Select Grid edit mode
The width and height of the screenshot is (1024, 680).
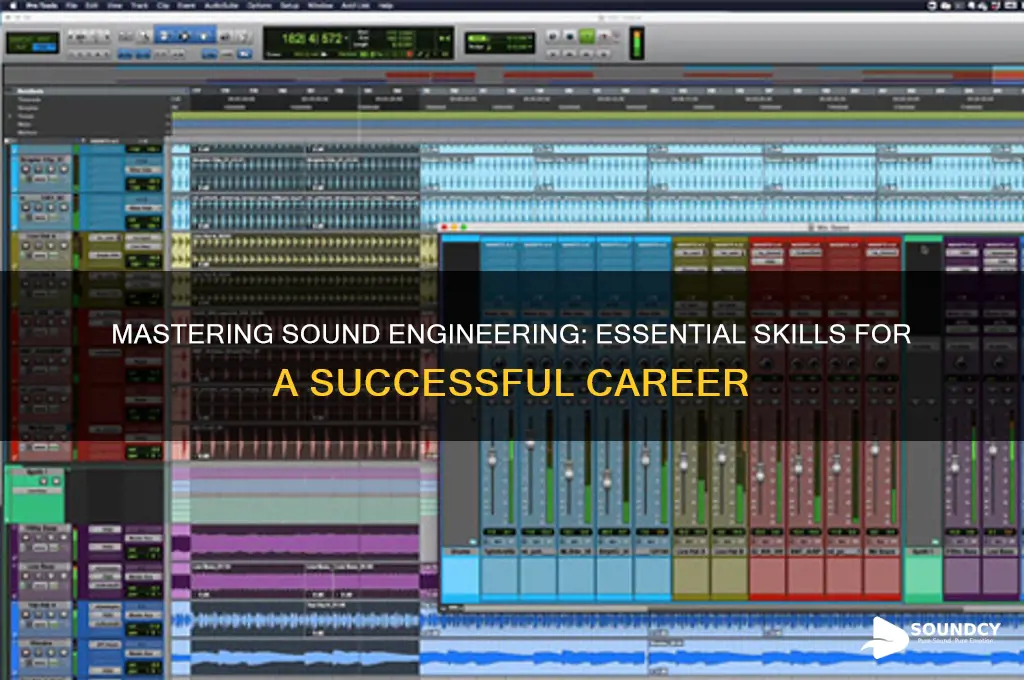click(44, 48)
